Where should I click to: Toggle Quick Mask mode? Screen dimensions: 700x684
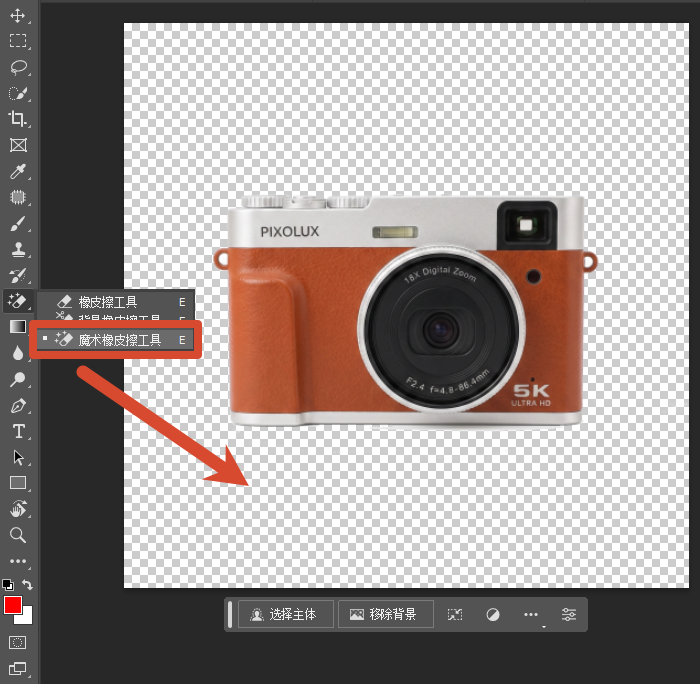17,642
